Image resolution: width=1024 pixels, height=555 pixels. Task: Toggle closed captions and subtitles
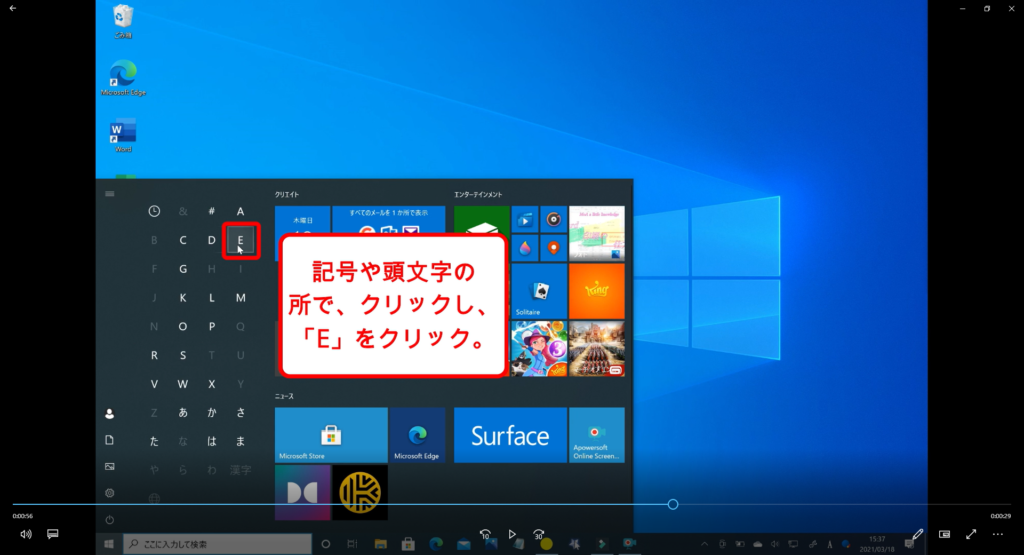[53, 534]
